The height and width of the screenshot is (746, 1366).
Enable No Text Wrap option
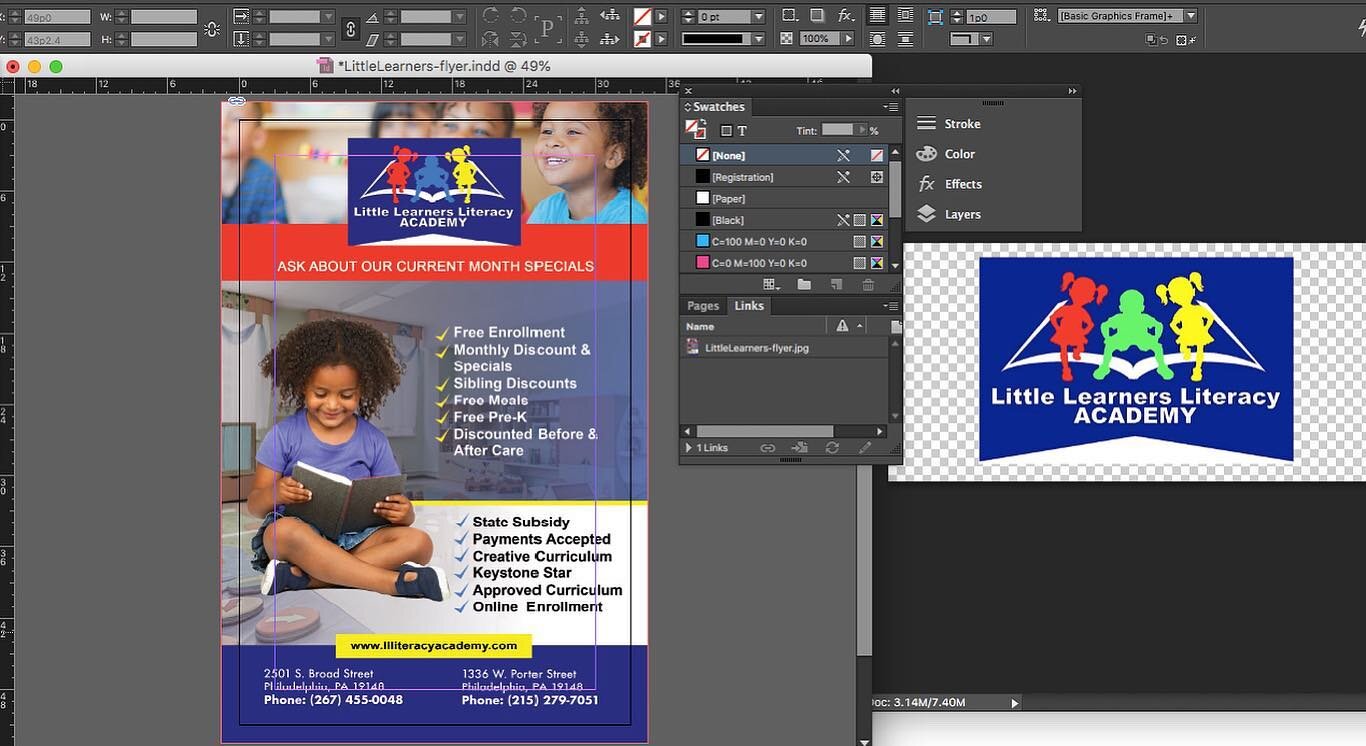[877, 16]
